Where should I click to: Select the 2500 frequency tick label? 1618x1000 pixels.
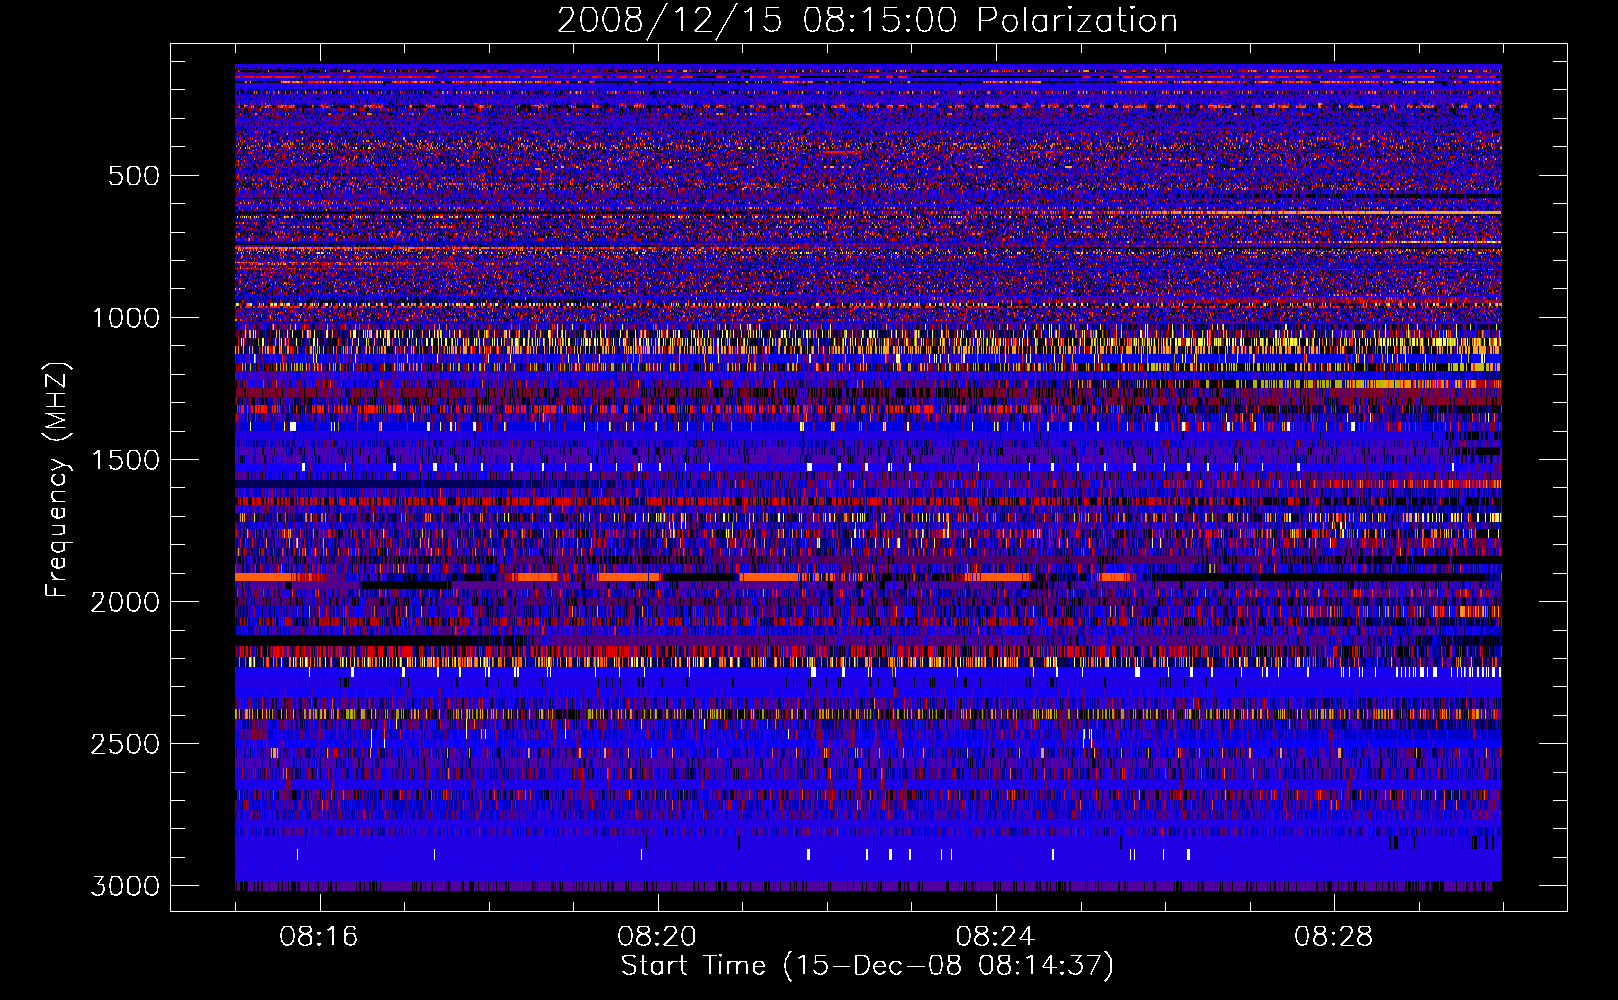click(125, 744)
